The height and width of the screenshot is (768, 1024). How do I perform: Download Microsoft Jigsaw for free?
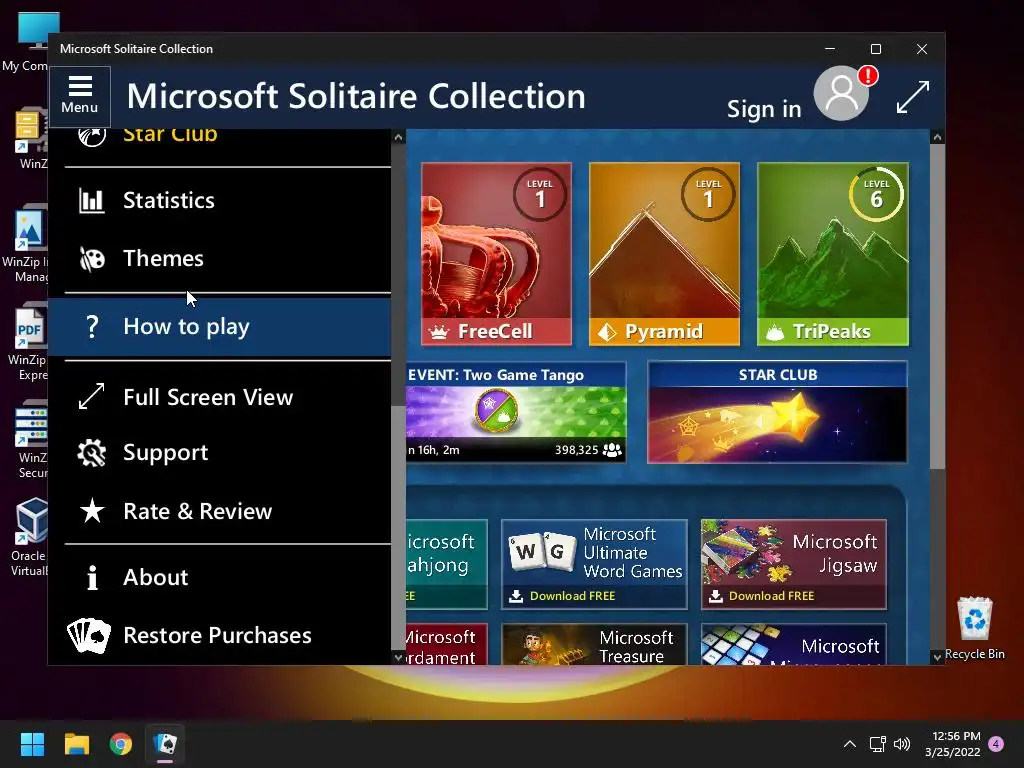pyautogui.click(x=793, y=564)
